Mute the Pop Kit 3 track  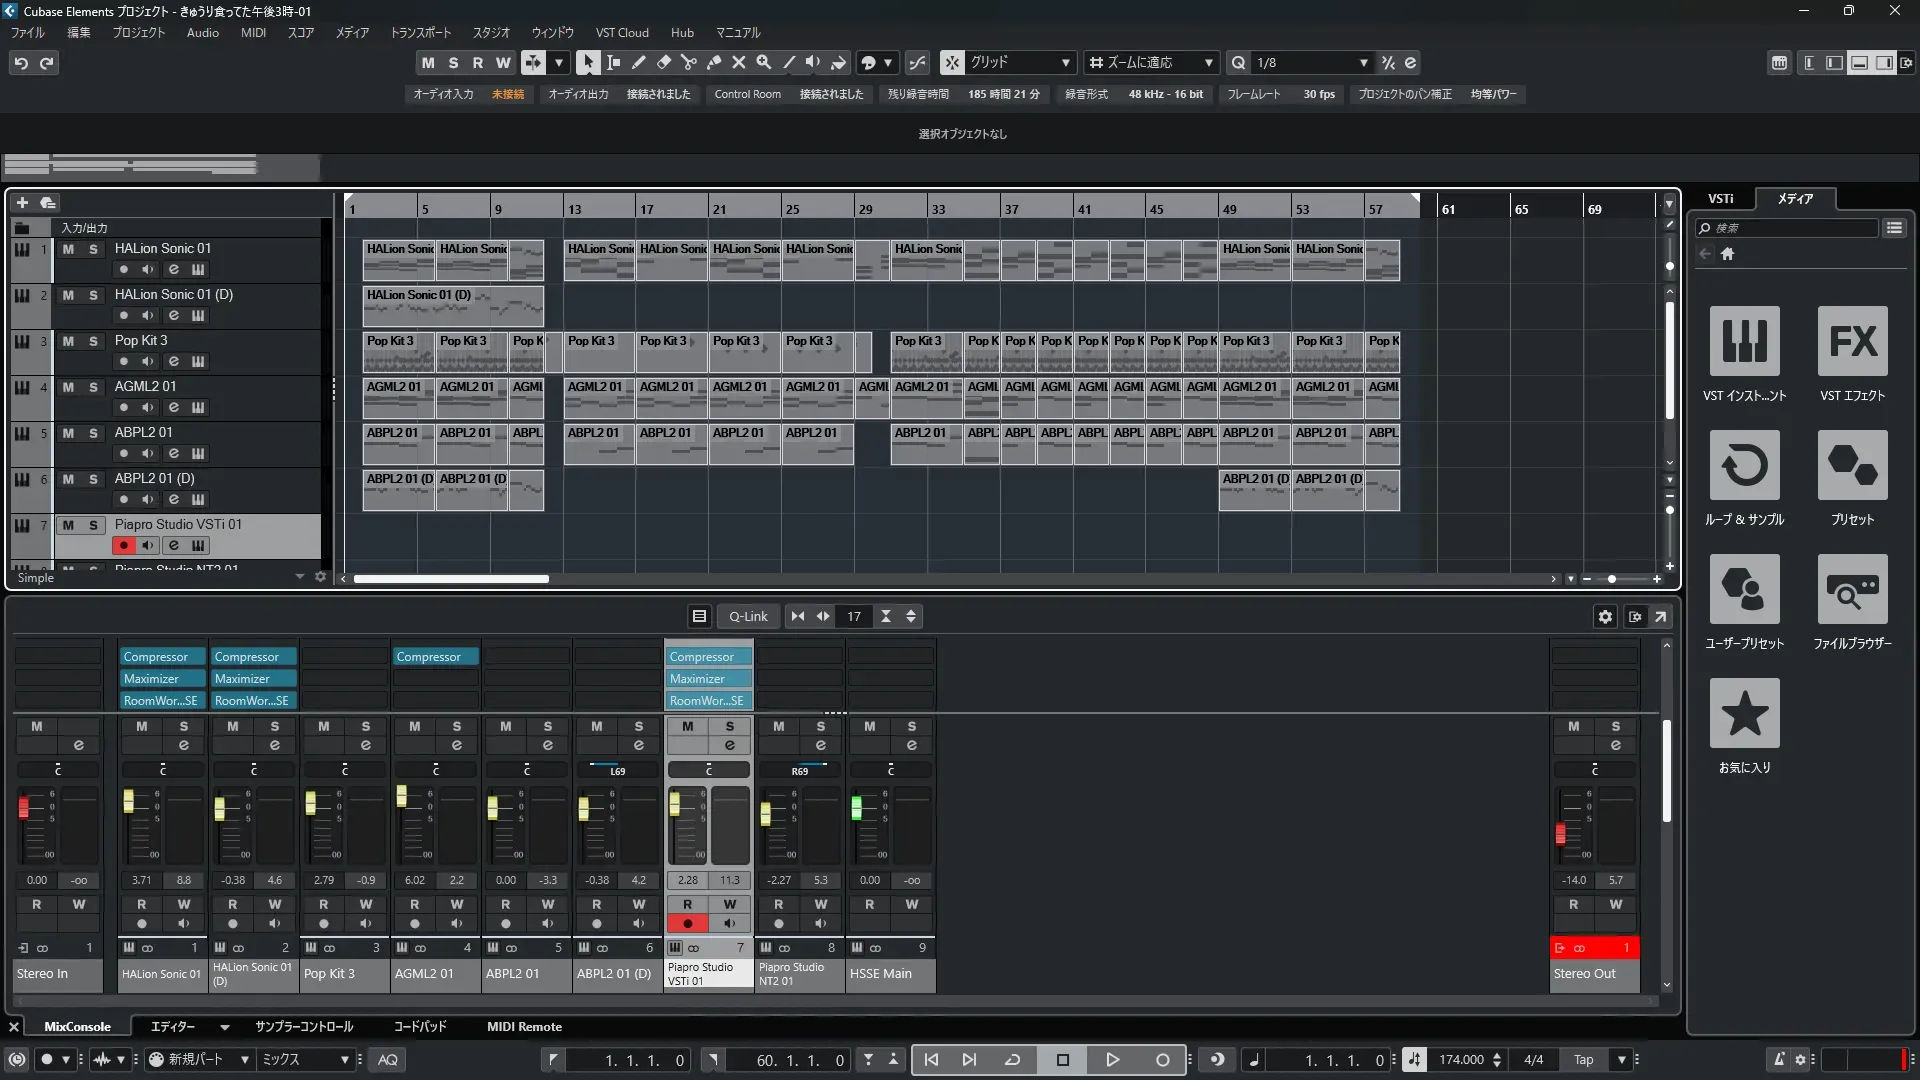68,341
